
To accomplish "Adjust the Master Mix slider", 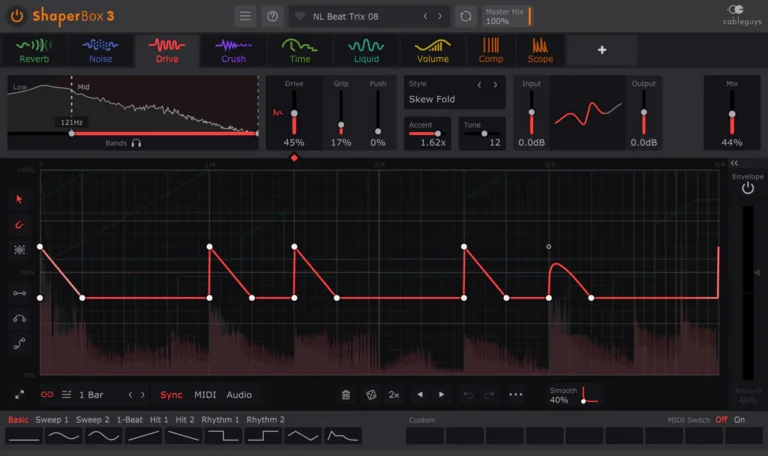I will click(x=507, y=16).
